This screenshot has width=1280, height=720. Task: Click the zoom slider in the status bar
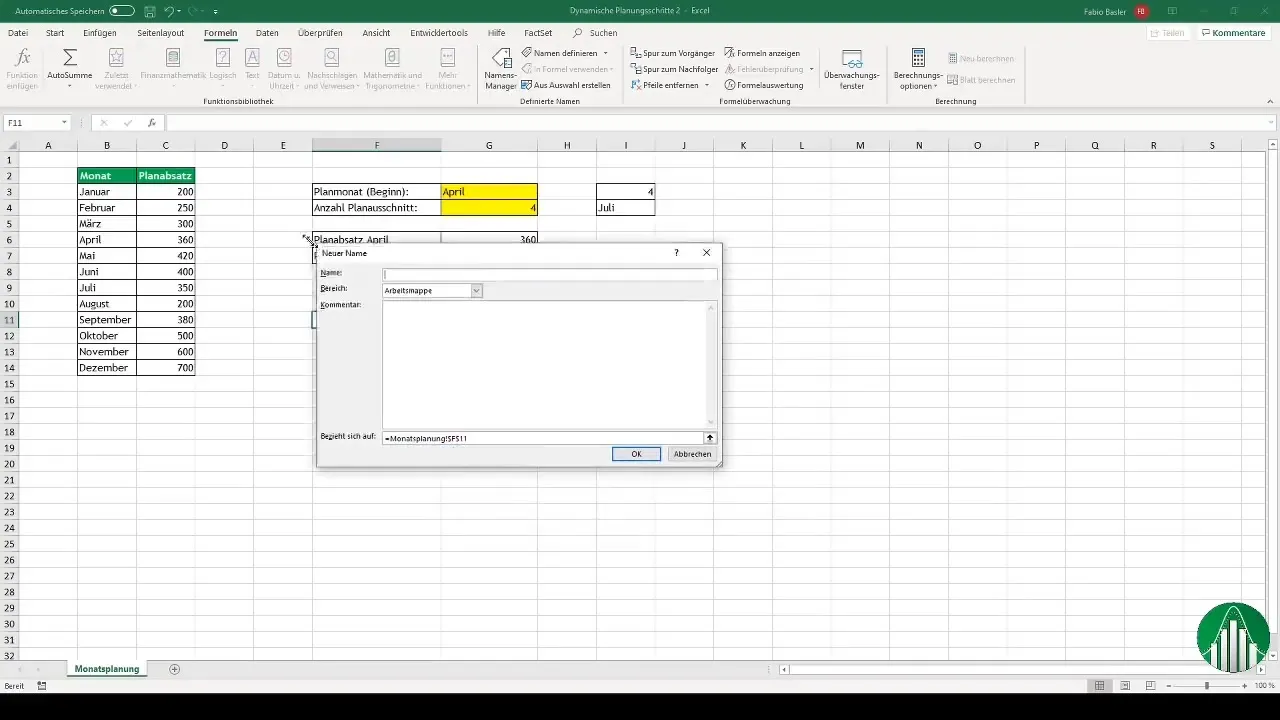coord(1208,686)
